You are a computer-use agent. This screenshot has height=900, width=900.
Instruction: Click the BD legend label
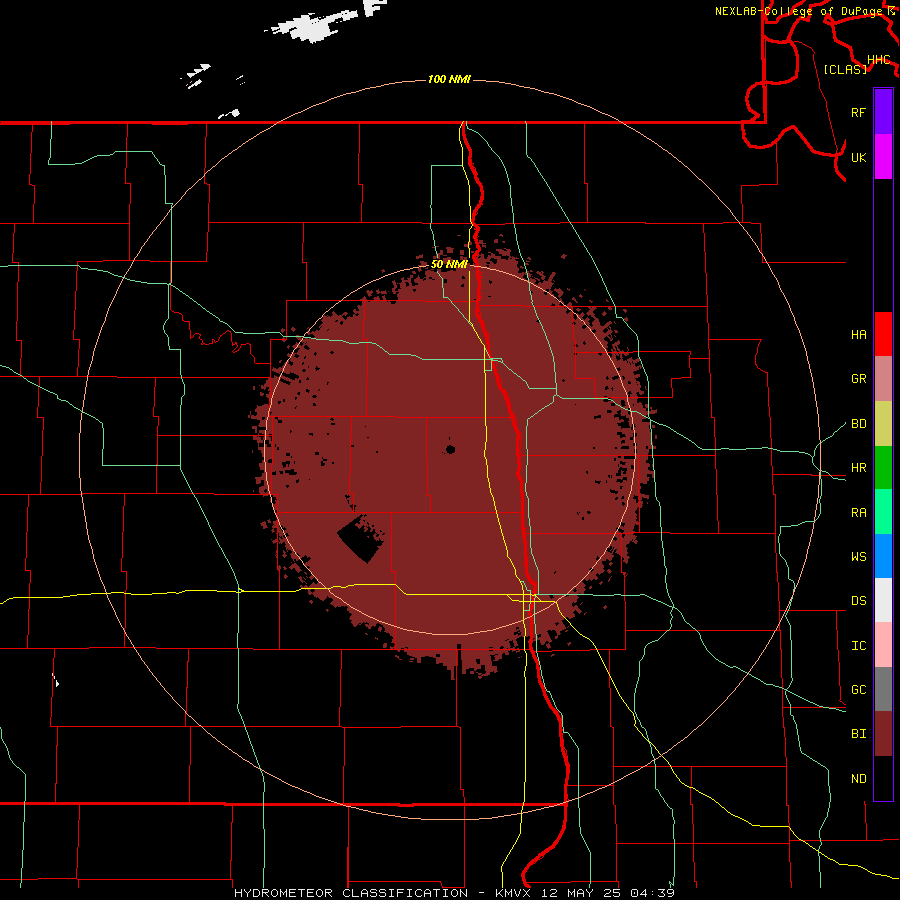point(859,424)
